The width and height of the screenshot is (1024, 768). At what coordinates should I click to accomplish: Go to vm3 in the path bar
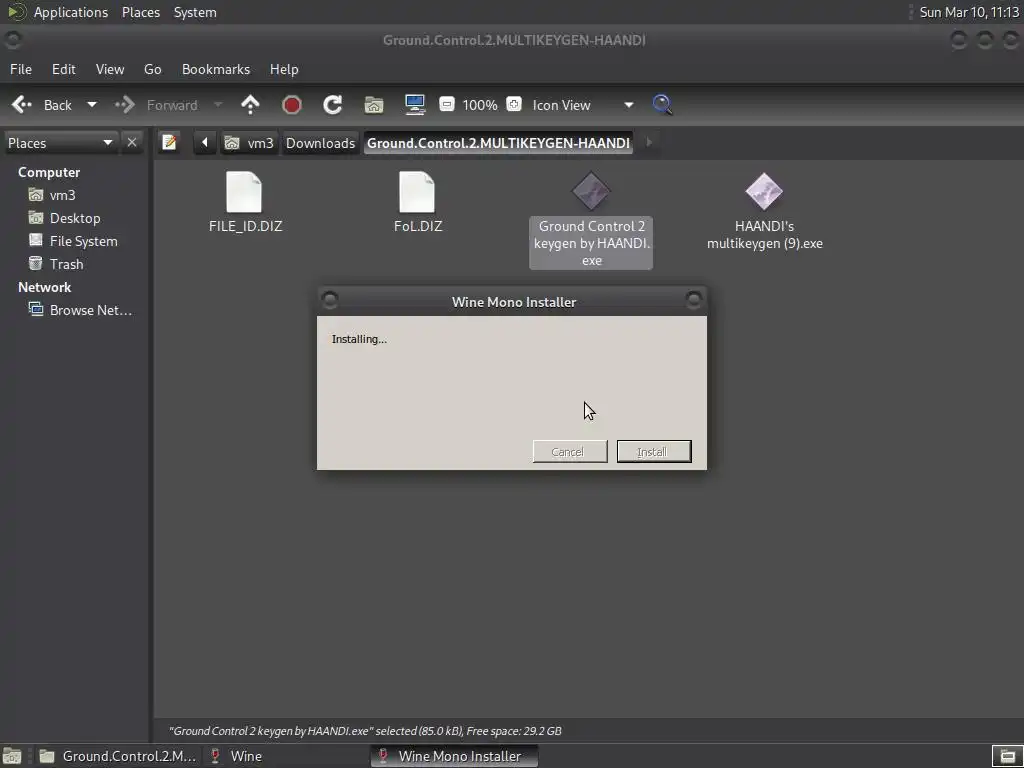click(x=249, y=143)
